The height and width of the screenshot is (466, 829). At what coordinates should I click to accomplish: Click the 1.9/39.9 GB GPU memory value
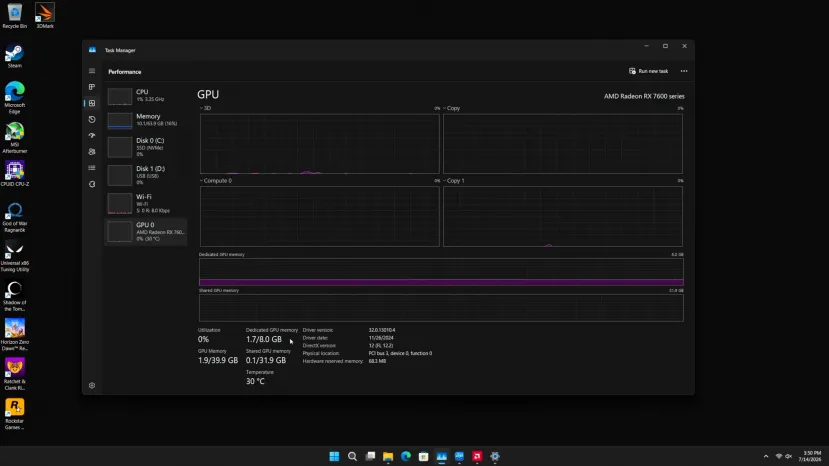click(x=218, y=360)
